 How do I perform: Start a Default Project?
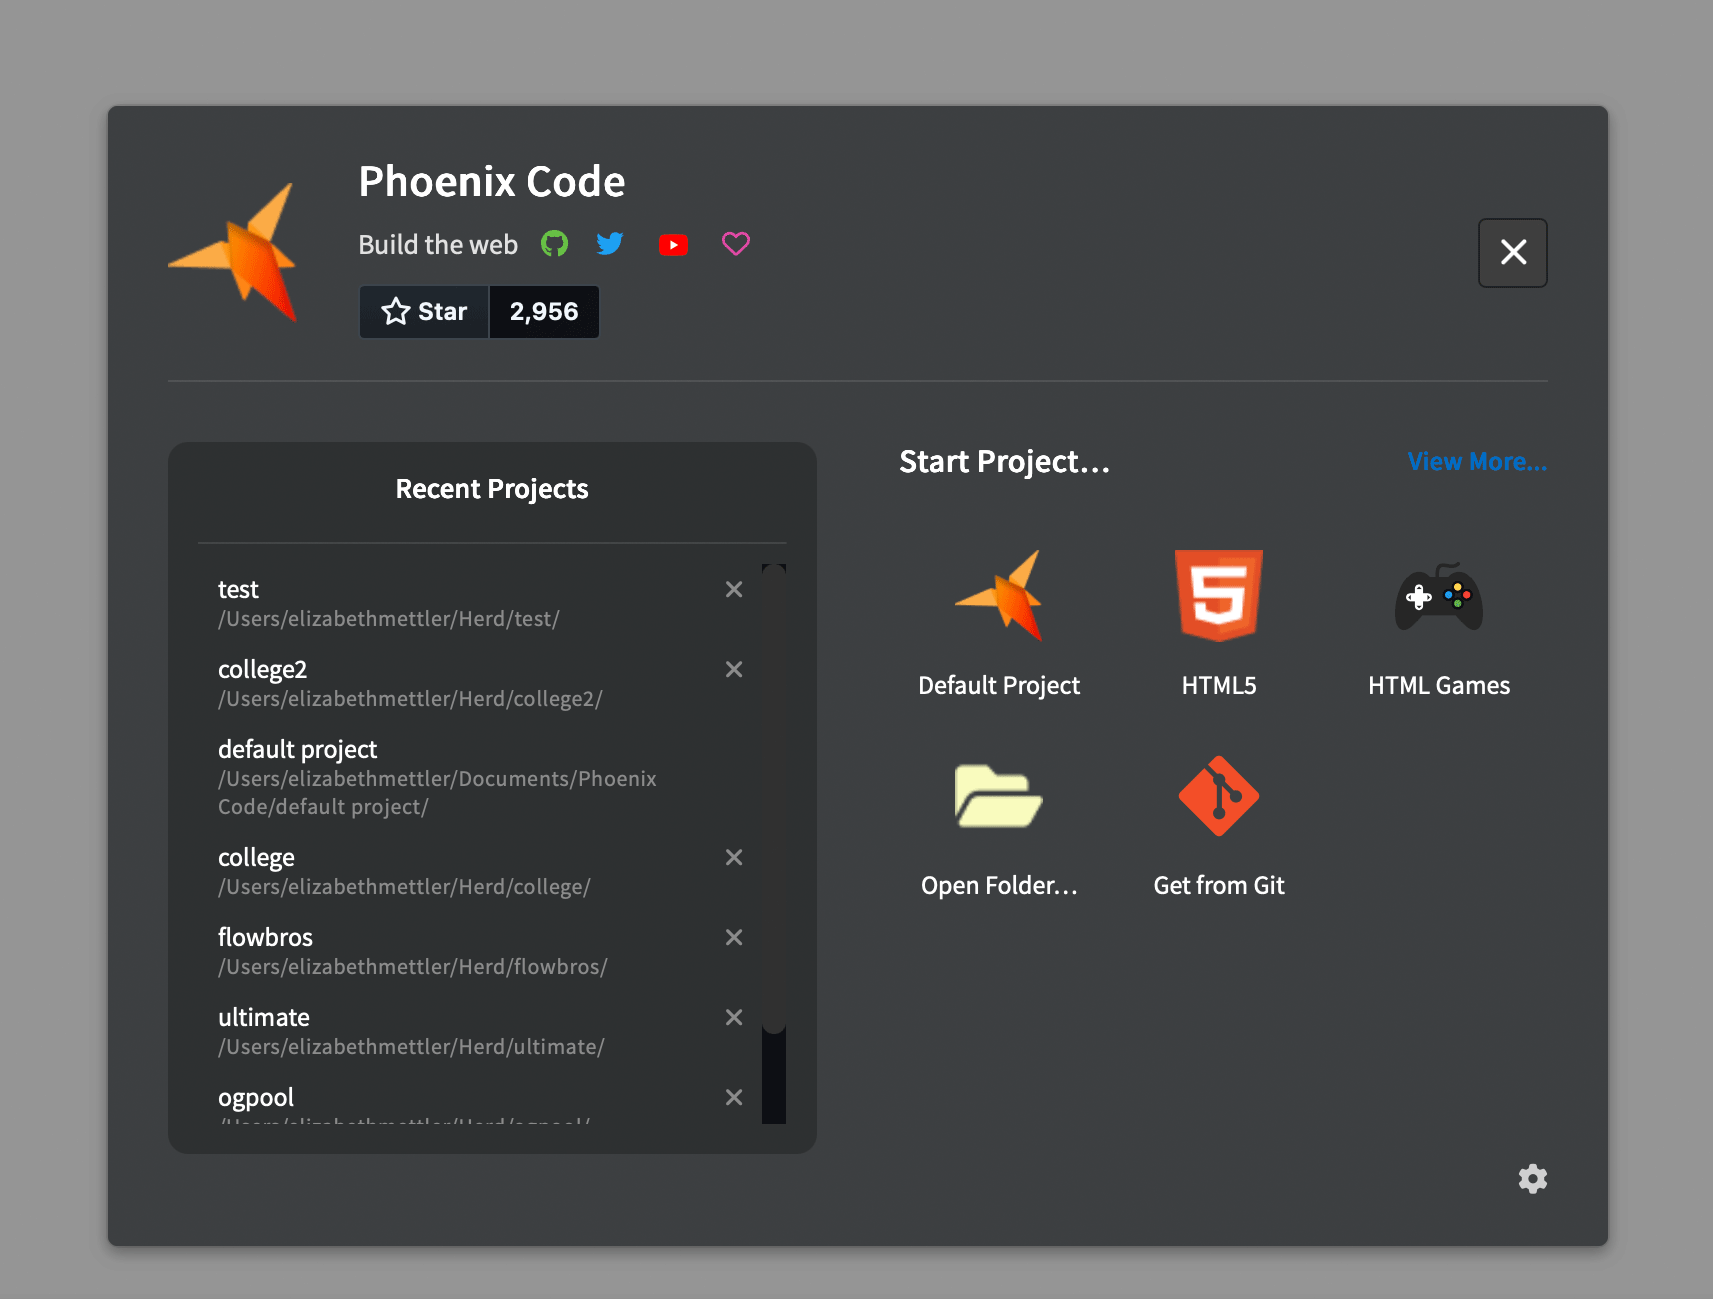[x=999, y=624]
